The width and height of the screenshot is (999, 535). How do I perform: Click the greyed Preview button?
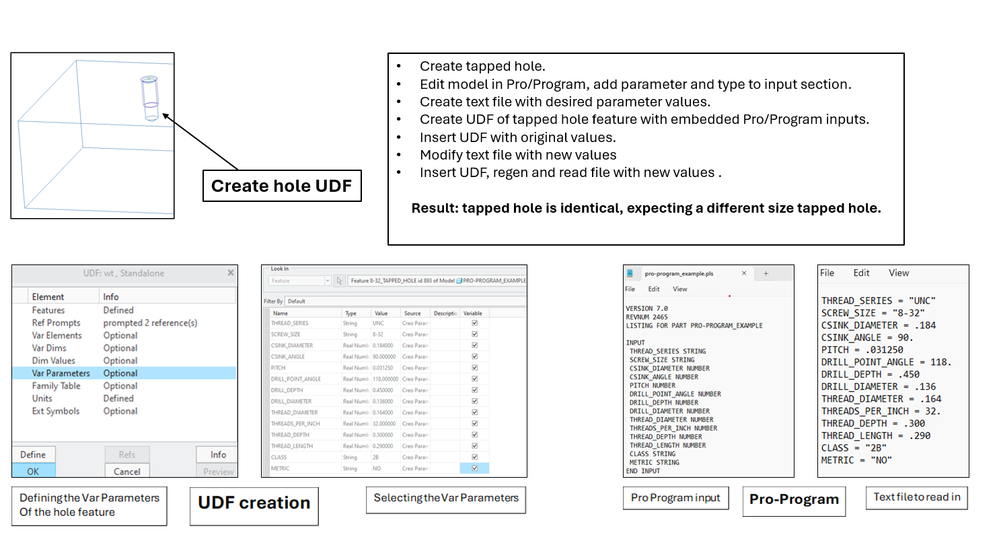pos(218,471)
